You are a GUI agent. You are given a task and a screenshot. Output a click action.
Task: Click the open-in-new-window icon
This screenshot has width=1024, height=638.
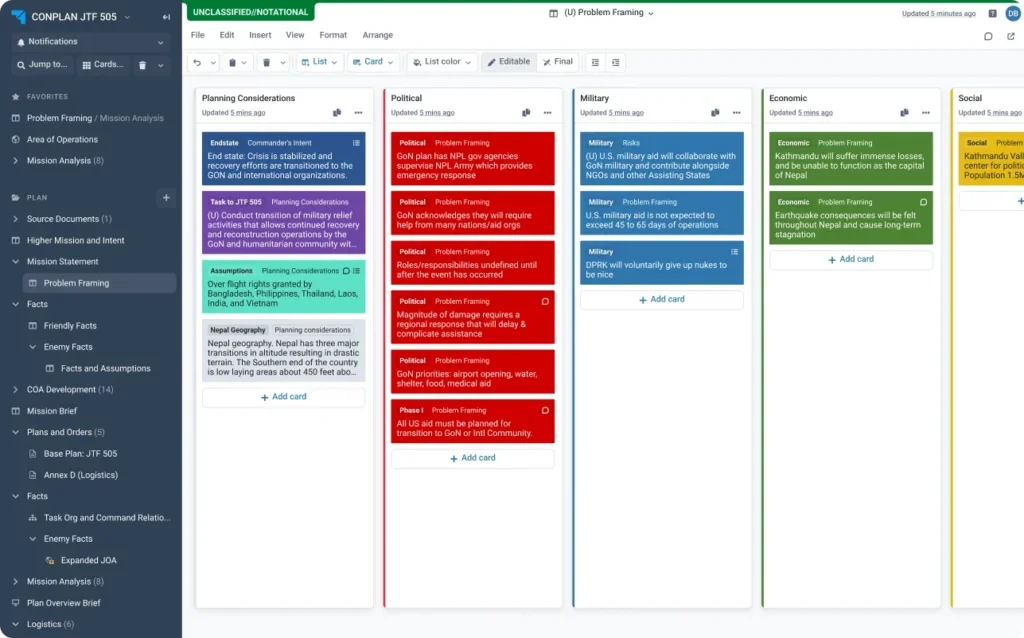1011,35
